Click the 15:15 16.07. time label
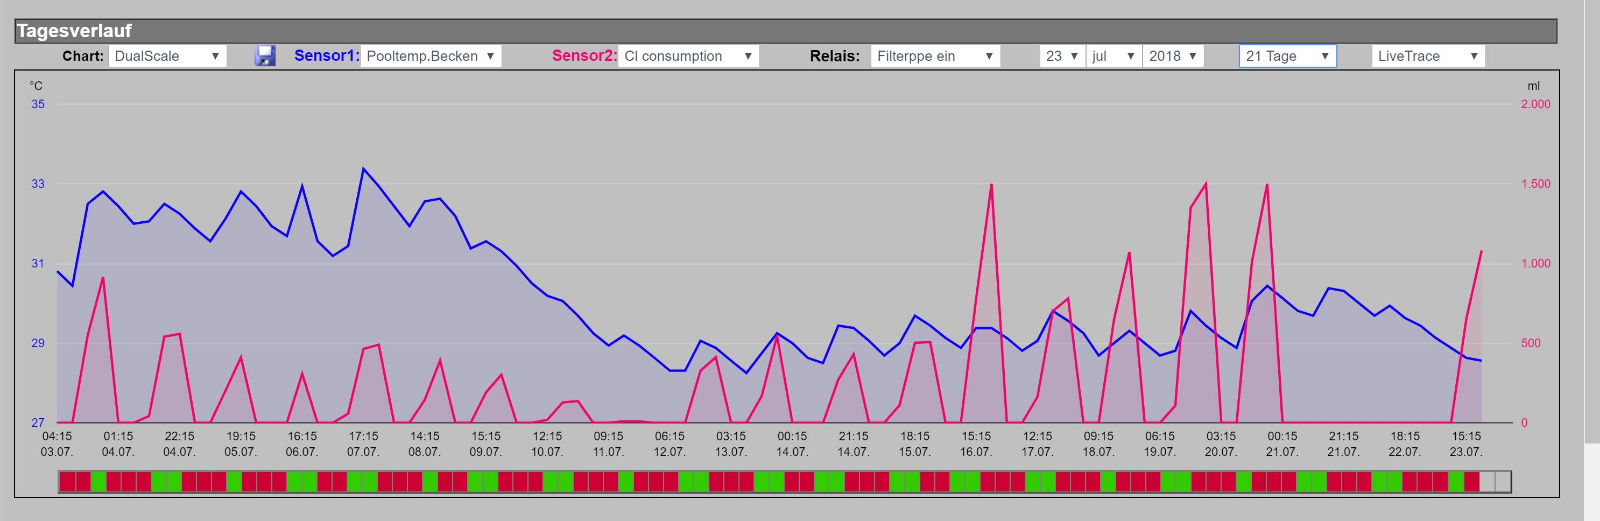The width and height of the screenshot is (1600, 521). pyautogui.click(x=976, y=444)
